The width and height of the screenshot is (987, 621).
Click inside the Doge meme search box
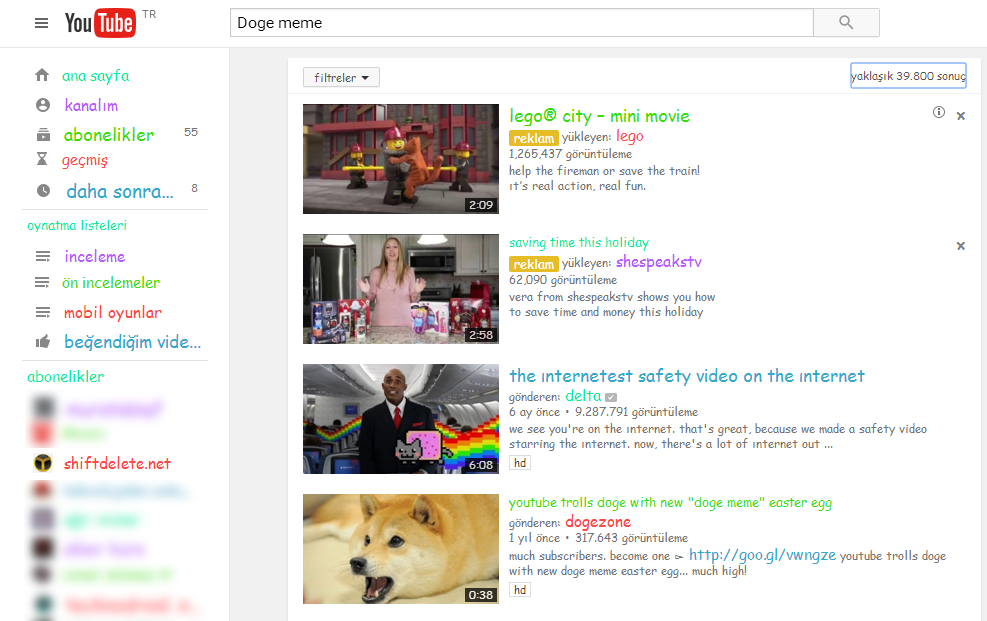[522, 23]
